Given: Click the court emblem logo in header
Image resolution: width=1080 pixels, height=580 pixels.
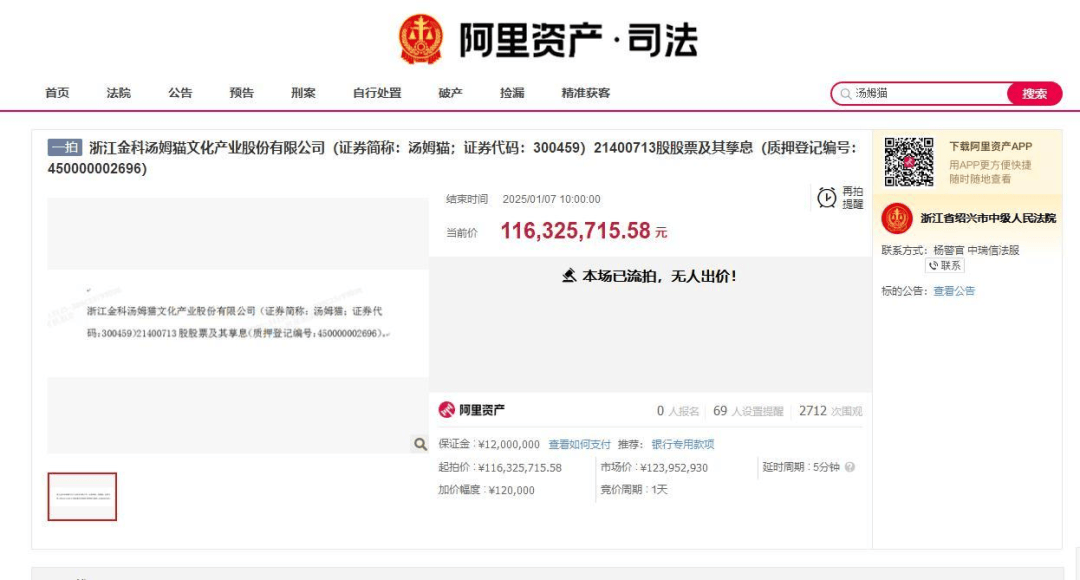Looking at the screenshot, I should click(421, 39).
